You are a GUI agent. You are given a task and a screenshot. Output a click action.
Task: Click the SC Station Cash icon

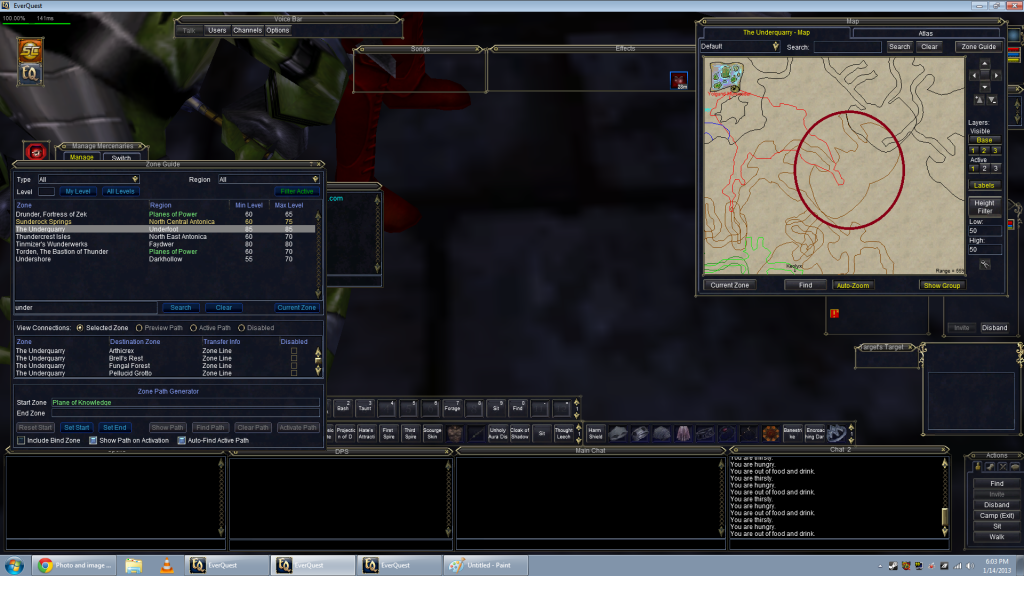point(30,50)
